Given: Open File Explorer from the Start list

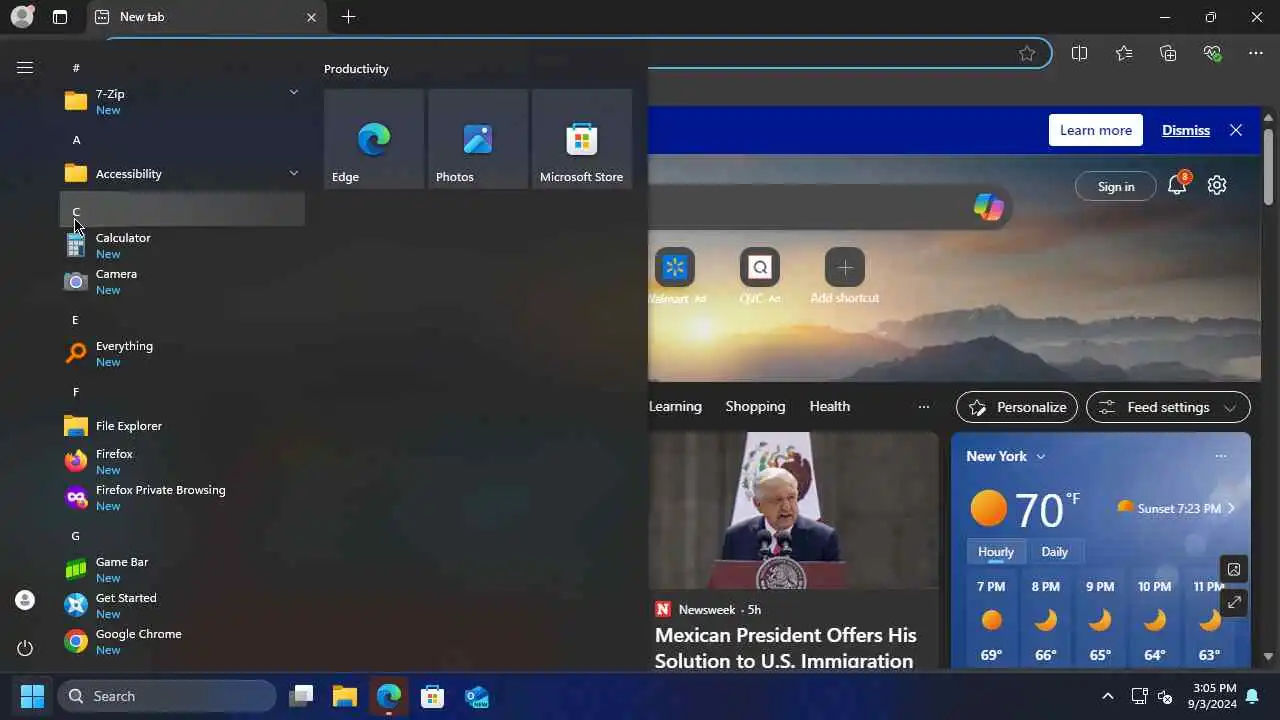Looking at the screenshot, I should (182, 426).
